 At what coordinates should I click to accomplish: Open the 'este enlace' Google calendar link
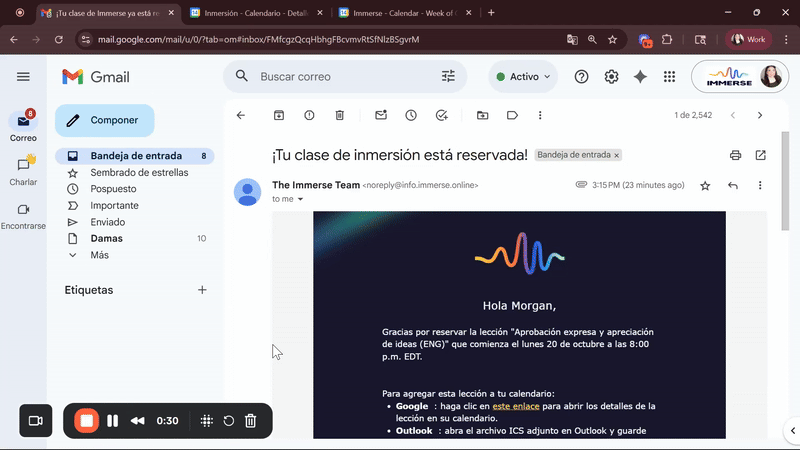[514, 406]
